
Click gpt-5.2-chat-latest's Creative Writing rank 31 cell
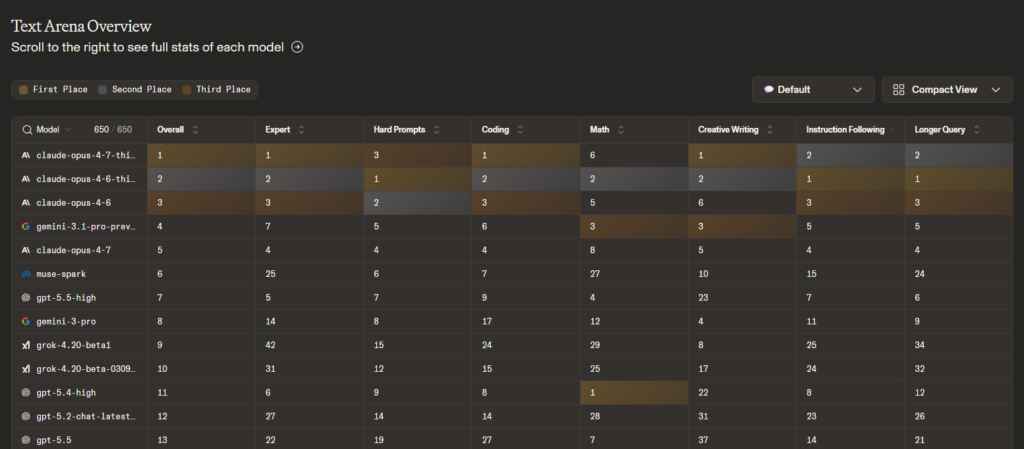coord(743,416)
